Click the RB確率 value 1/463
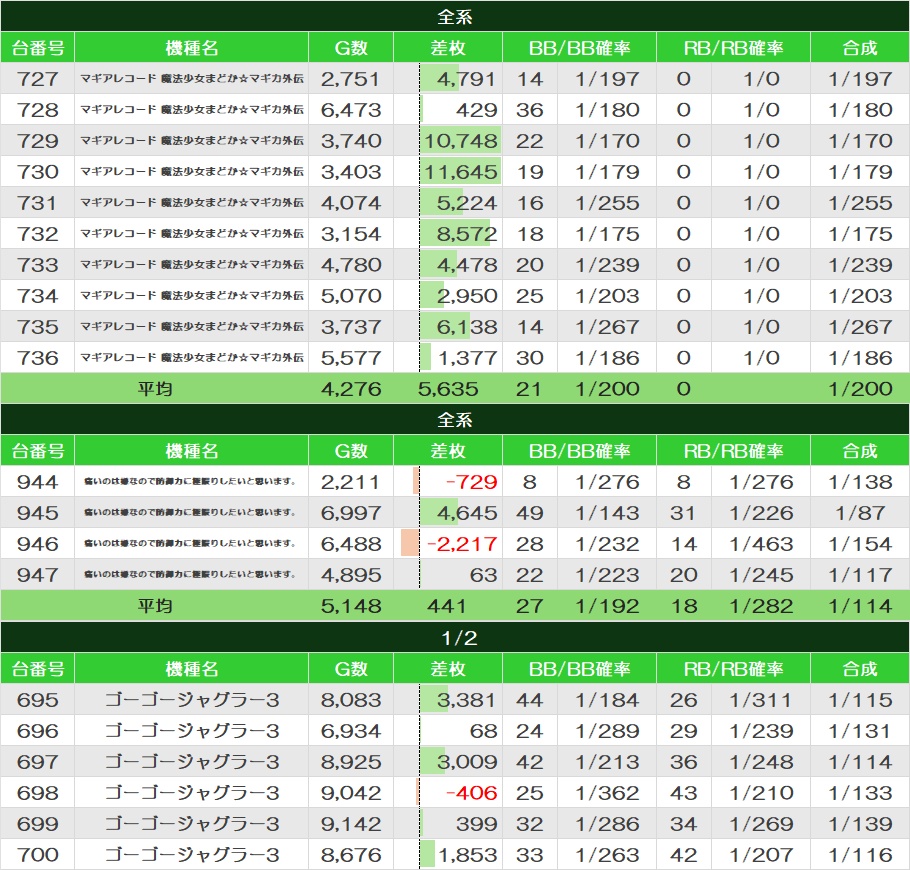This screenshot has height=870, width=910. pos(761,544)
